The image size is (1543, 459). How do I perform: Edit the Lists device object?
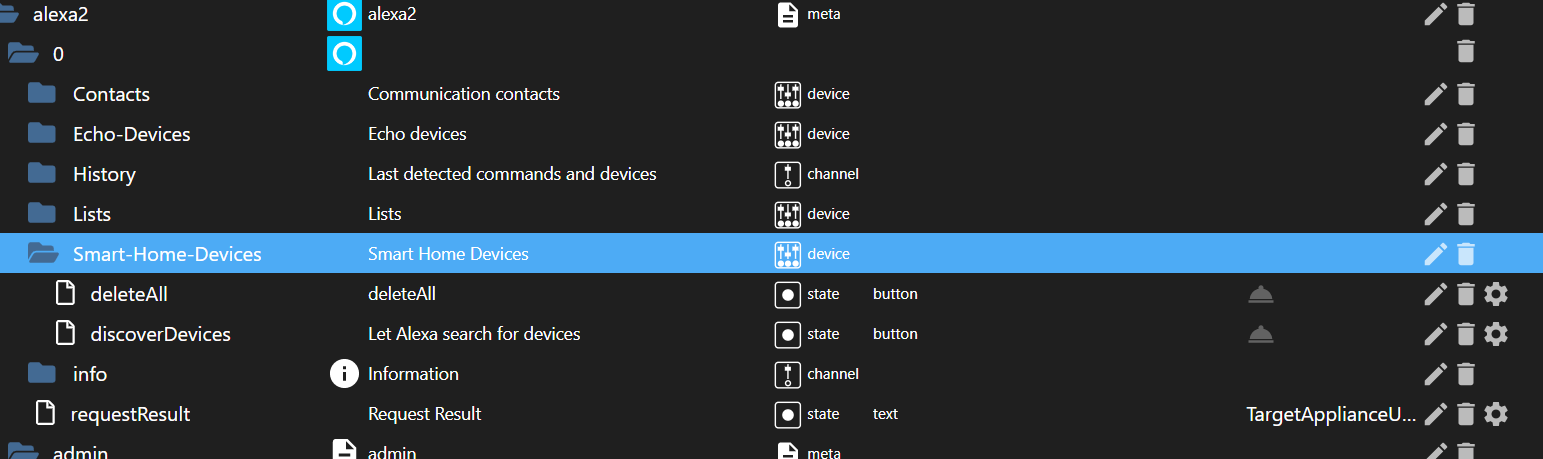(1435, 214)
